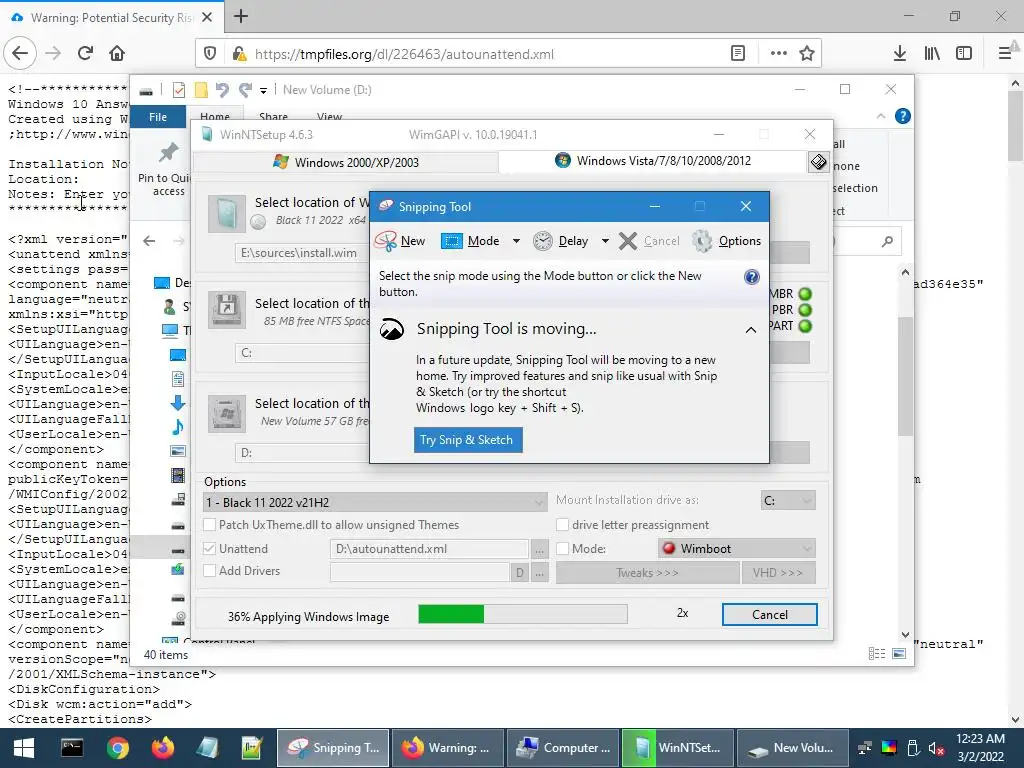
Task: Enable the Mode checkbox in WinNTSetup
Action: tap(562, 549)
